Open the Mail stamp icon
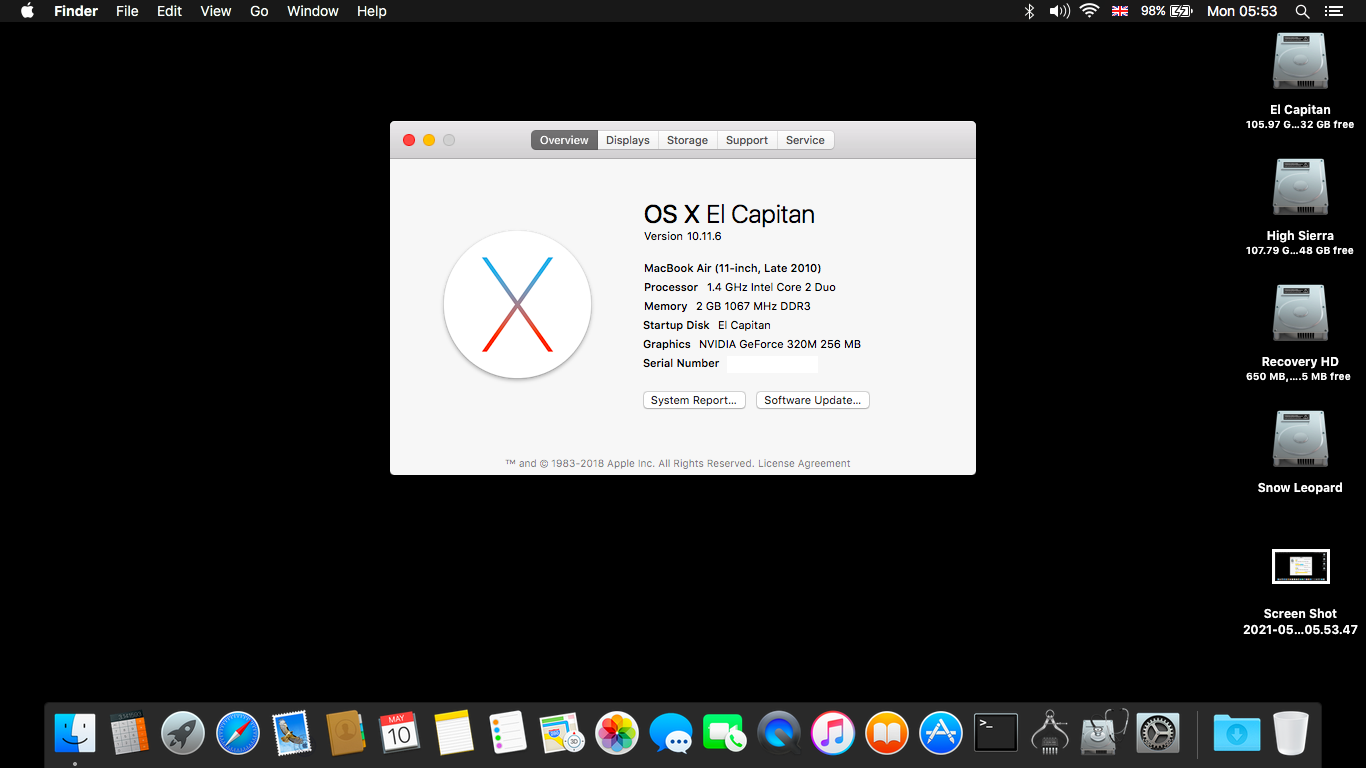The image size is (1366, 768). click(292, 733)
